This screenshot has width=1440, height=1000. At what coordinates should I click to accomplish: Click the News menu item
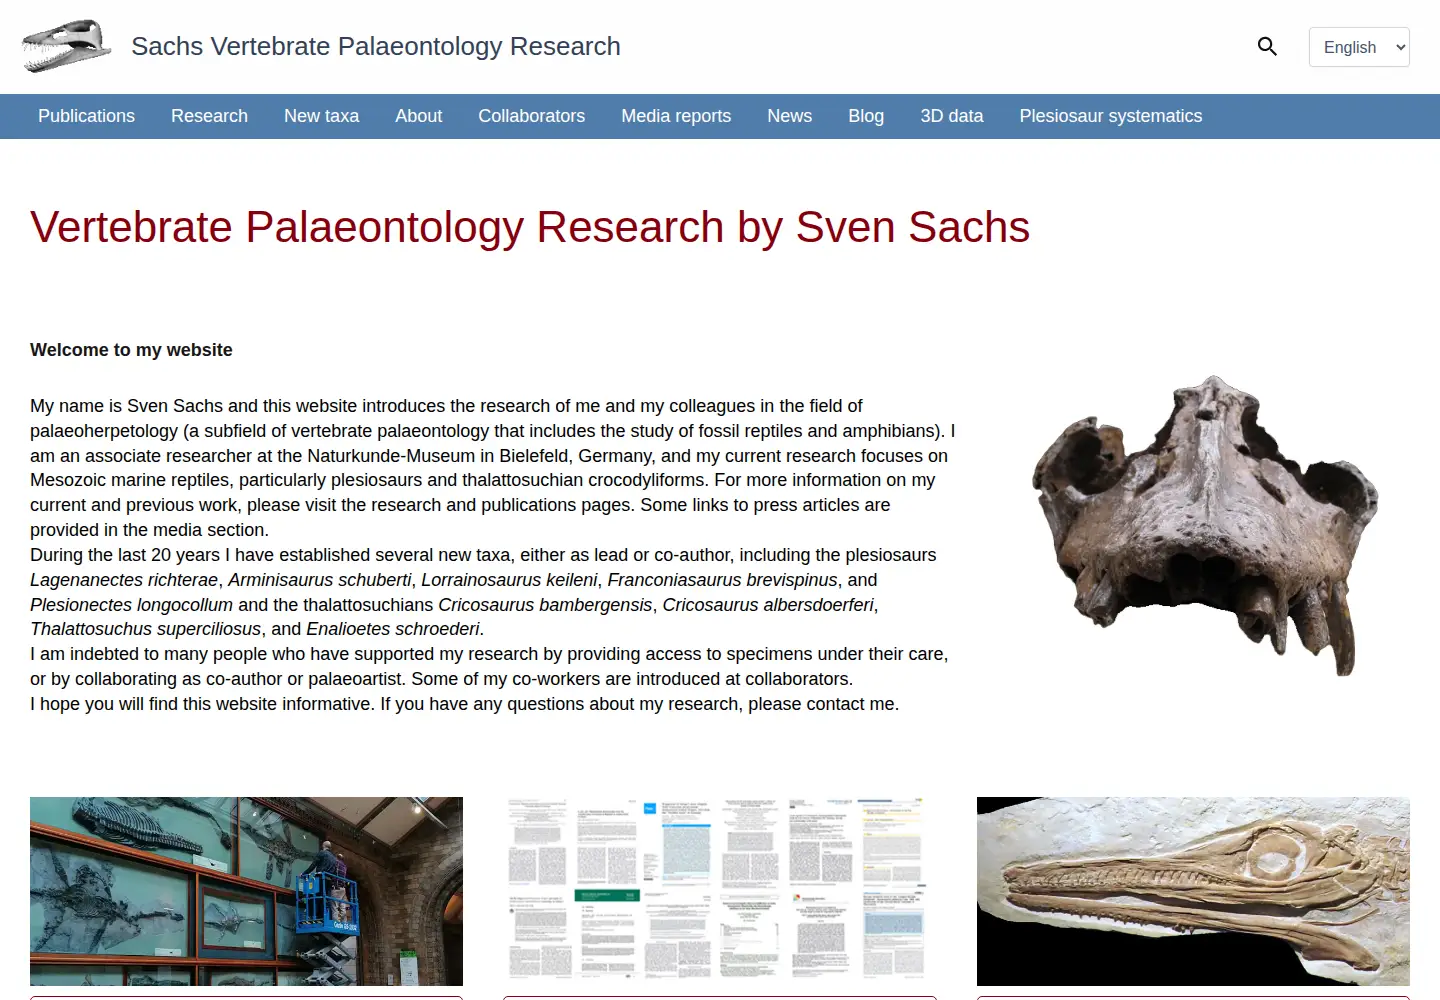click(x=789, y=116)
